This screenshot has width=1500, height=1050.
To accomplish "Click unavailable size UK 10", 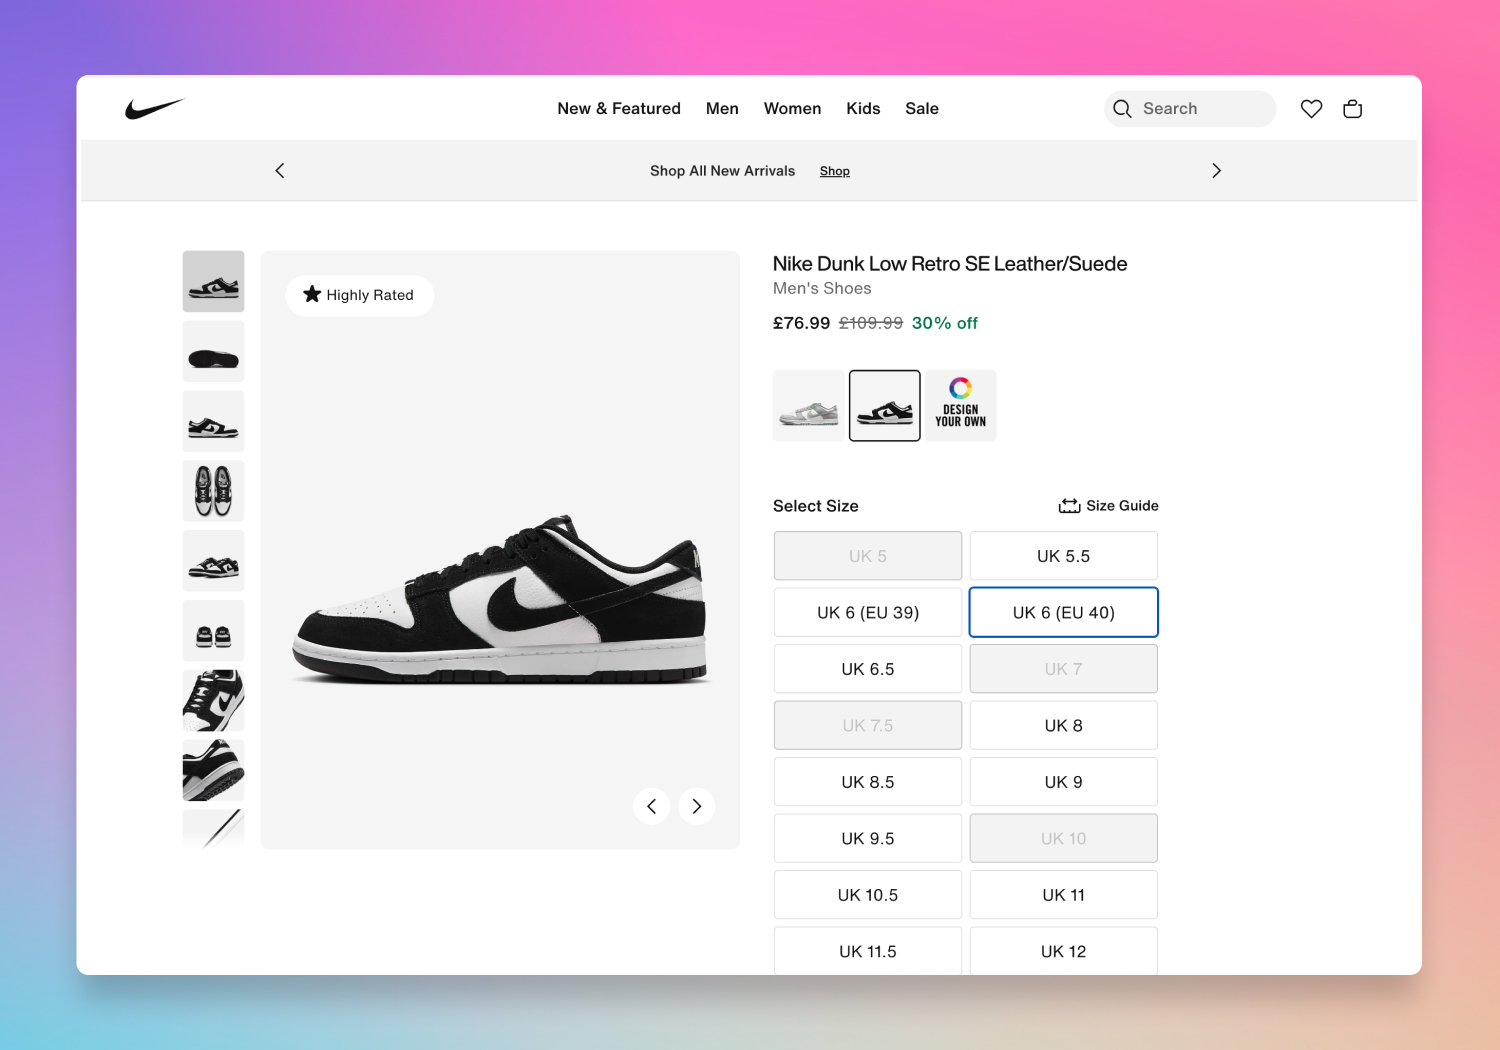I will coord(1064,838).
